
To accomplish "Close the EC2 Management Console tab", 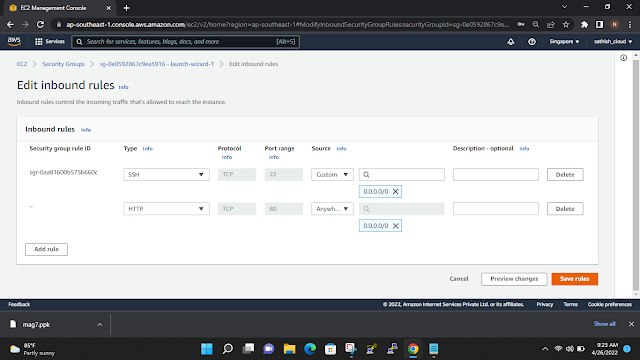I will (108, 8).
